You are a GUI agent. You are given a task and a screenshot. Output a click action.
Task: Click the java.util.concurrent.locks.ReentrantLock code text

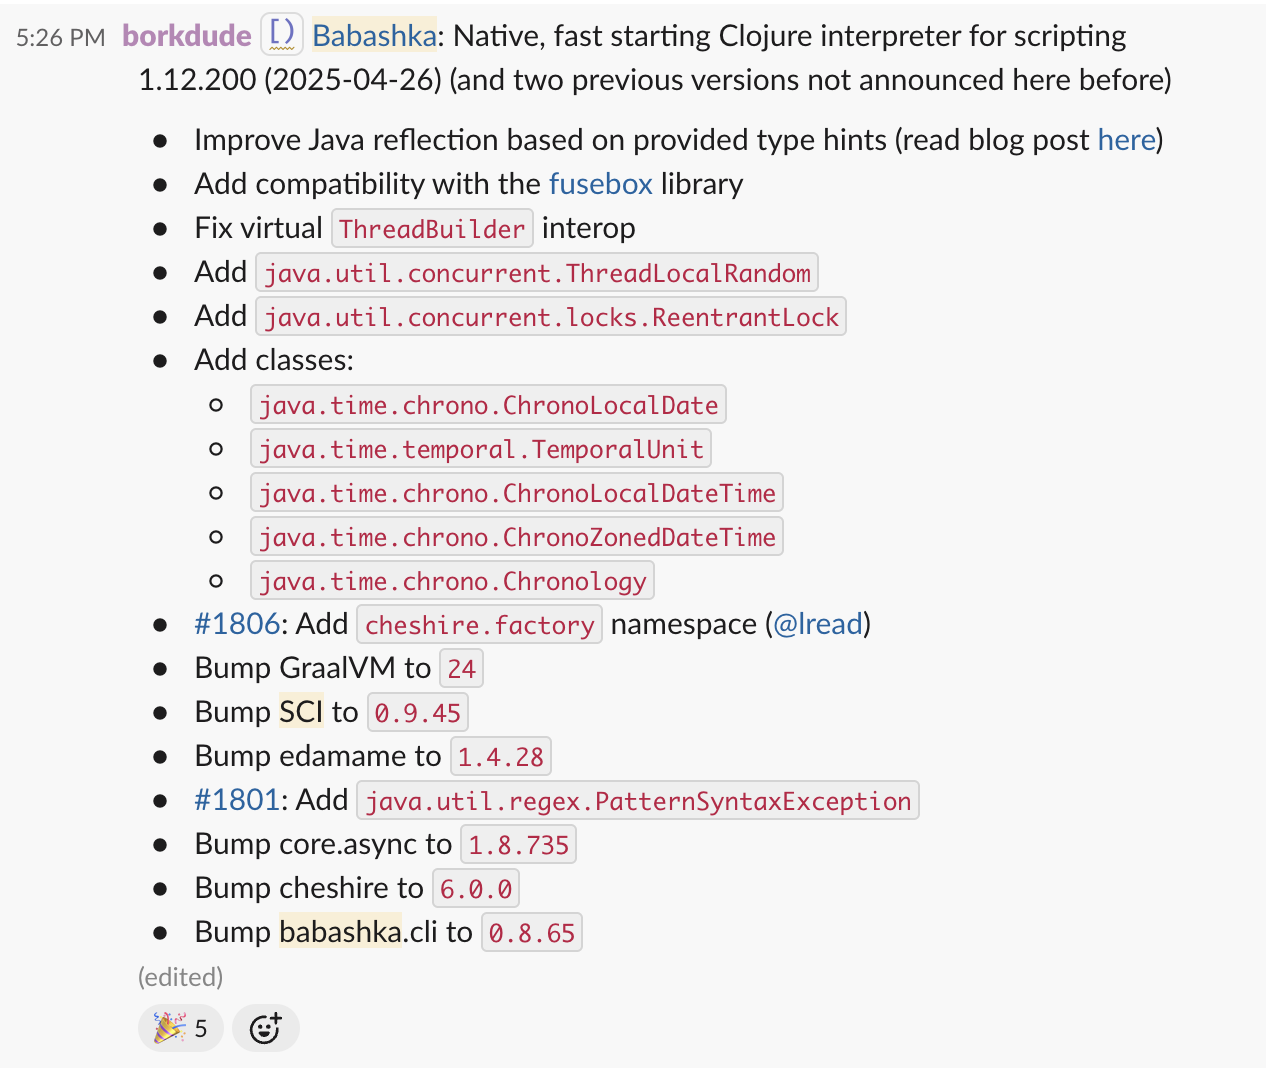[551, 317]
